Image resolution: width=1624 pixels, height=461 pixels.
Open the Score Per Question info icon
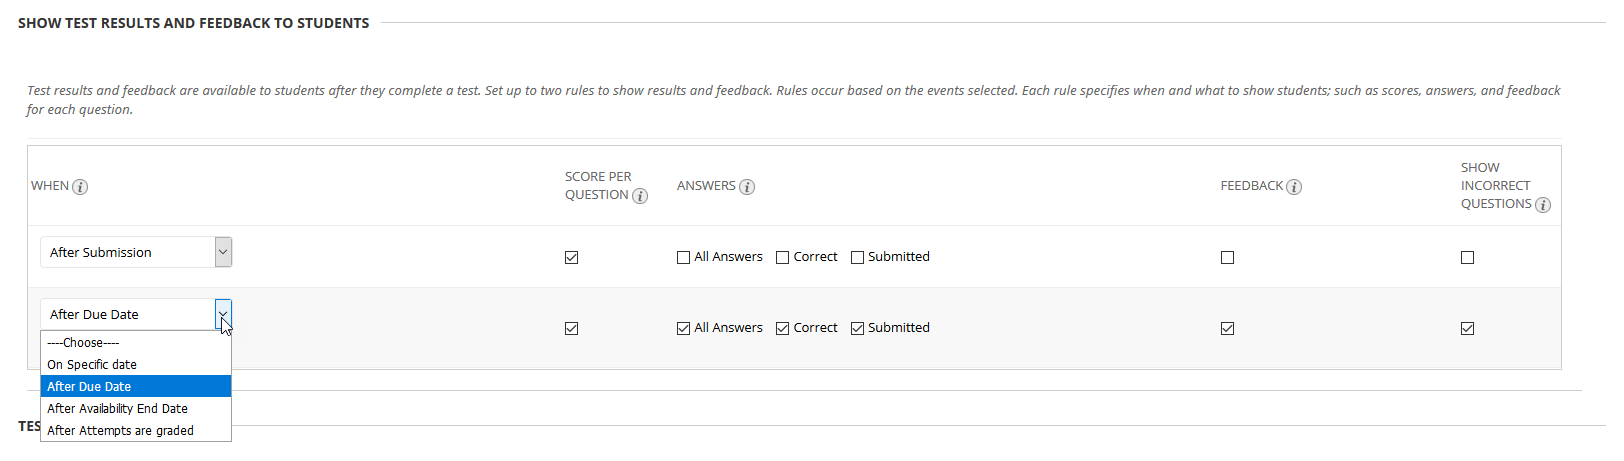pos(640,196)
